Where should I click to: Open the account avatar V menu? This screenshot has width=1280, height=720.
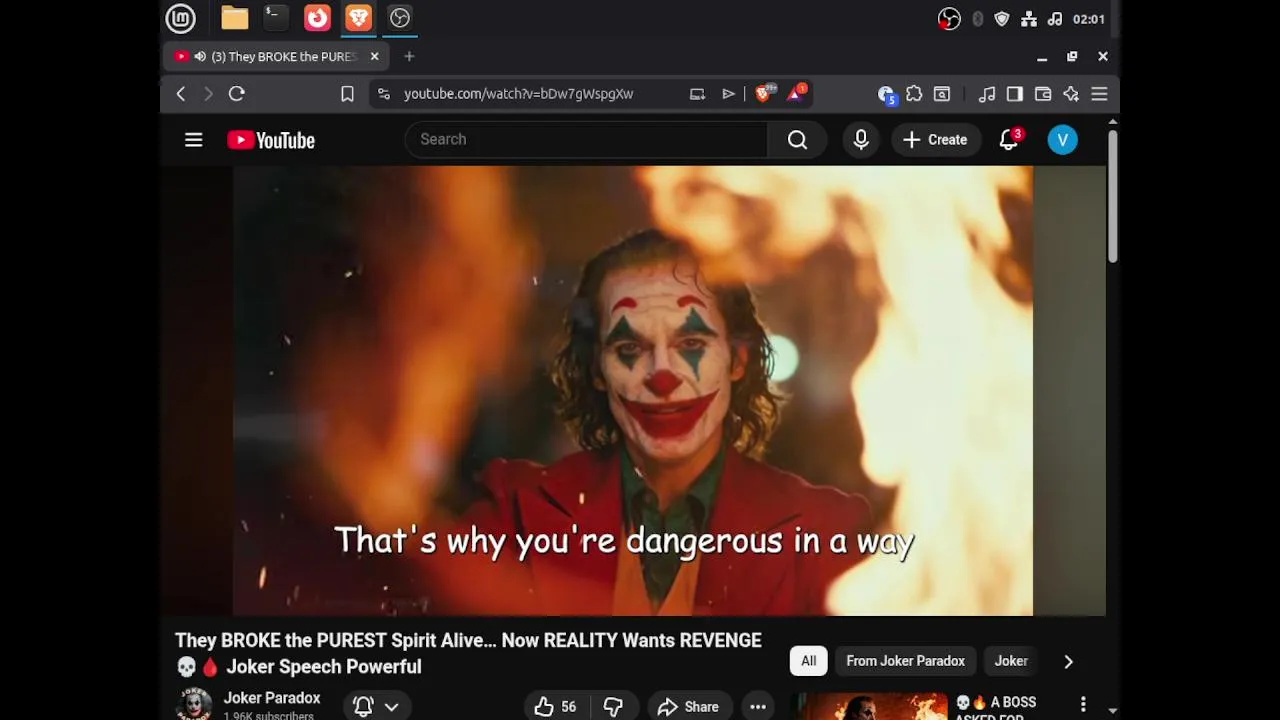[x=1063, y=140]
